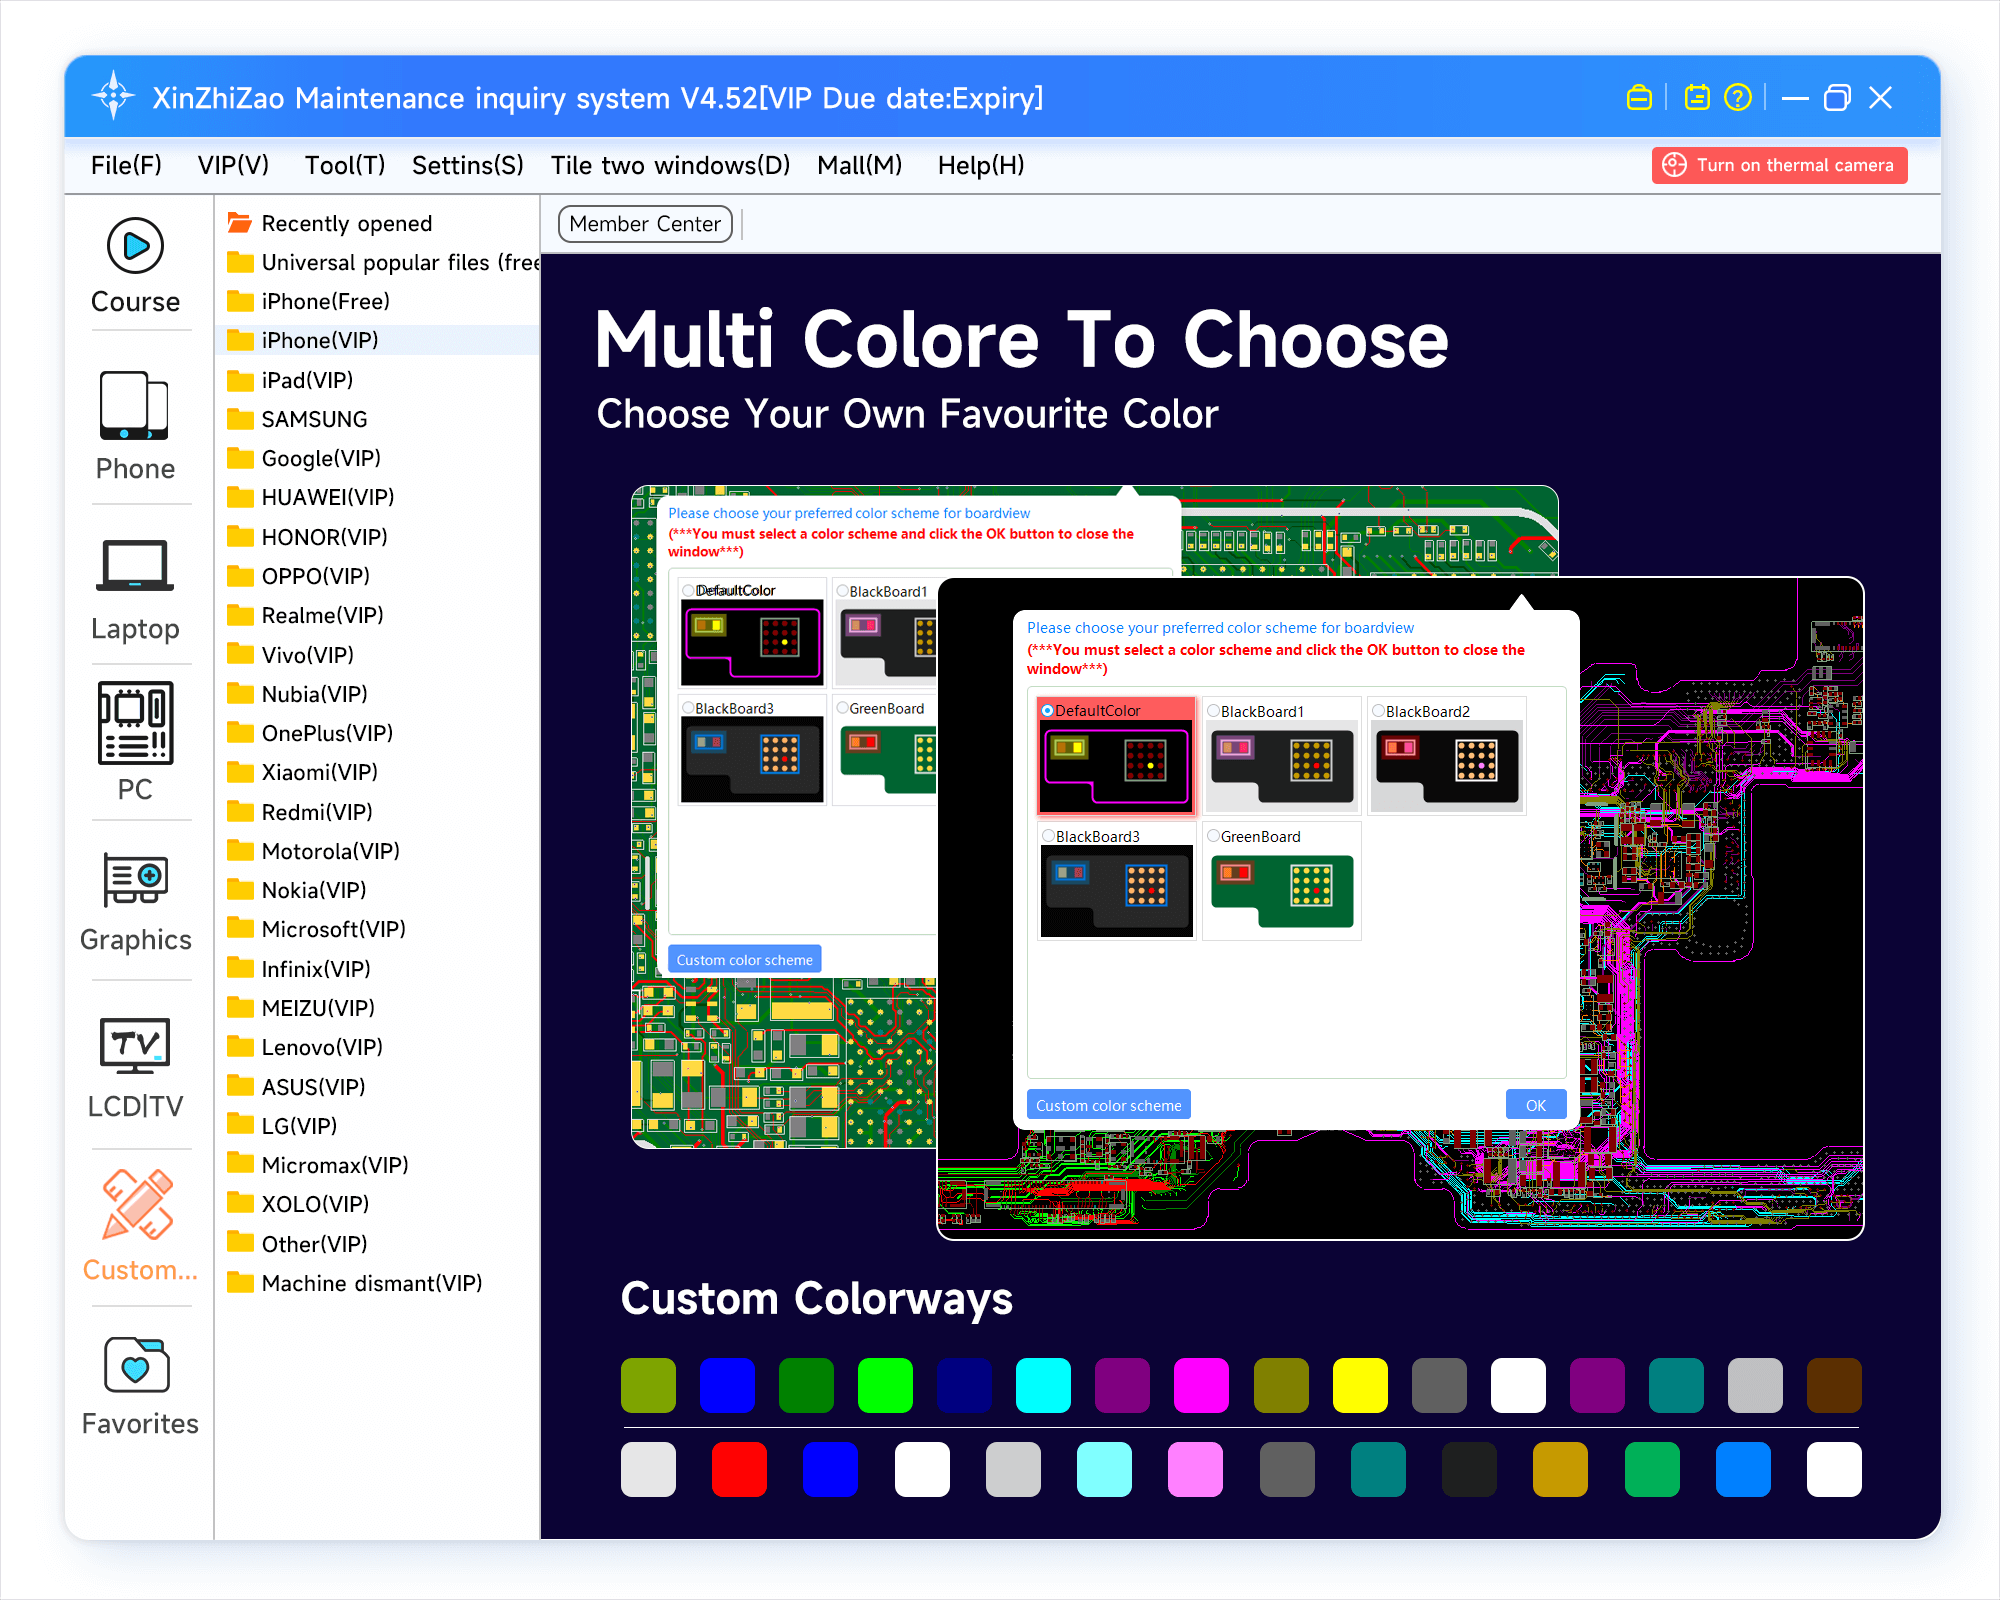Switch to the Member Center tab

point(645,224)
